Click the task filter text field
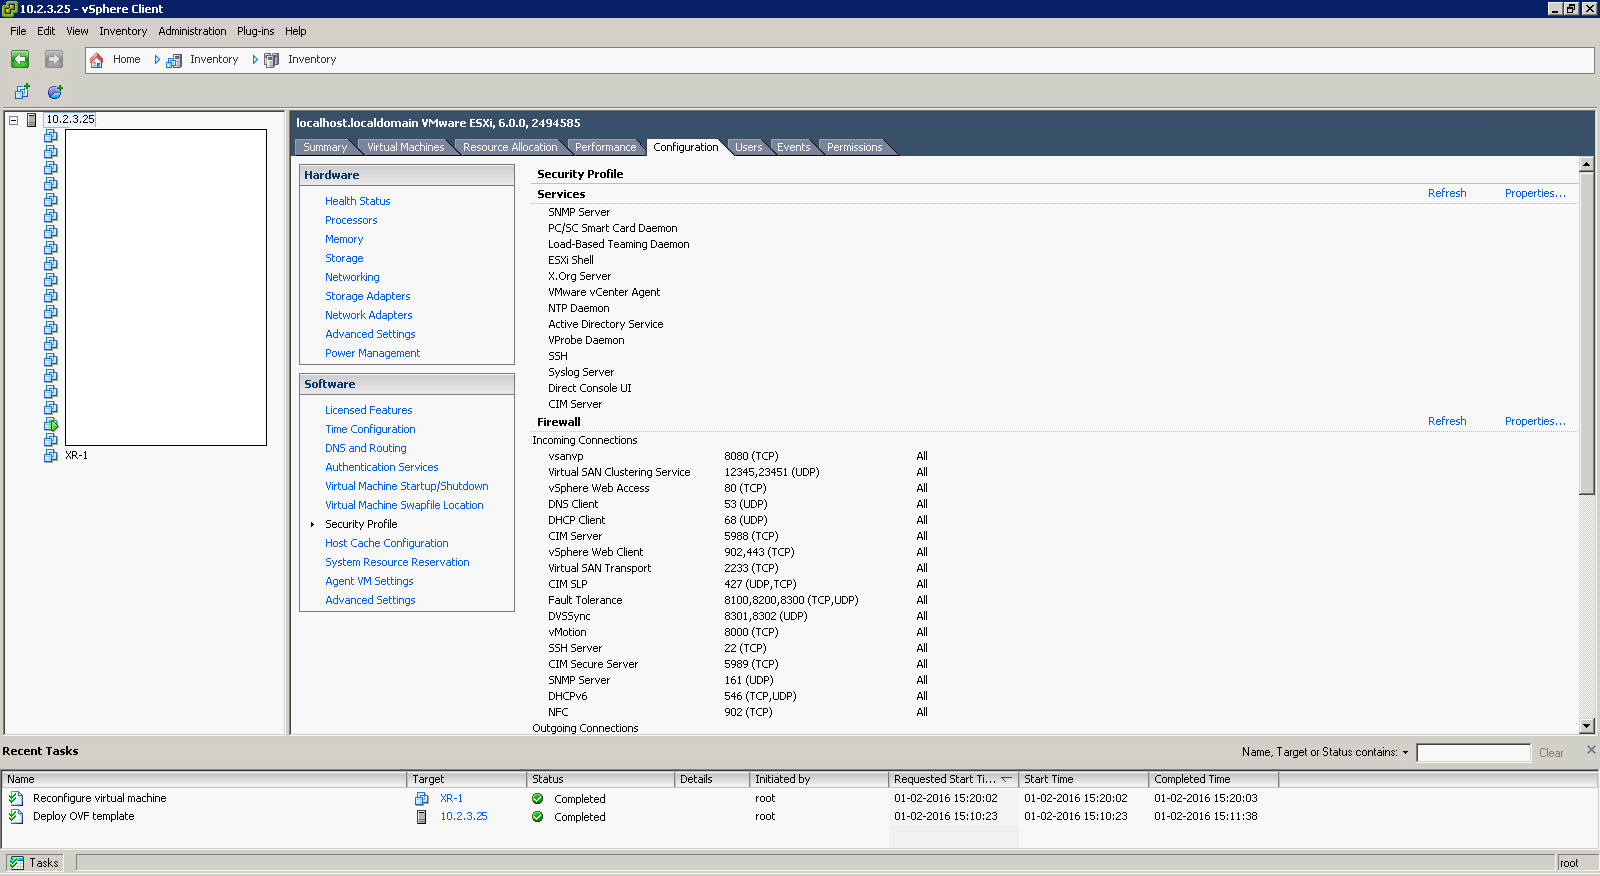The height and width of the screenshot is (876, 1600). pyautogui.click(x=1473, y=753)
